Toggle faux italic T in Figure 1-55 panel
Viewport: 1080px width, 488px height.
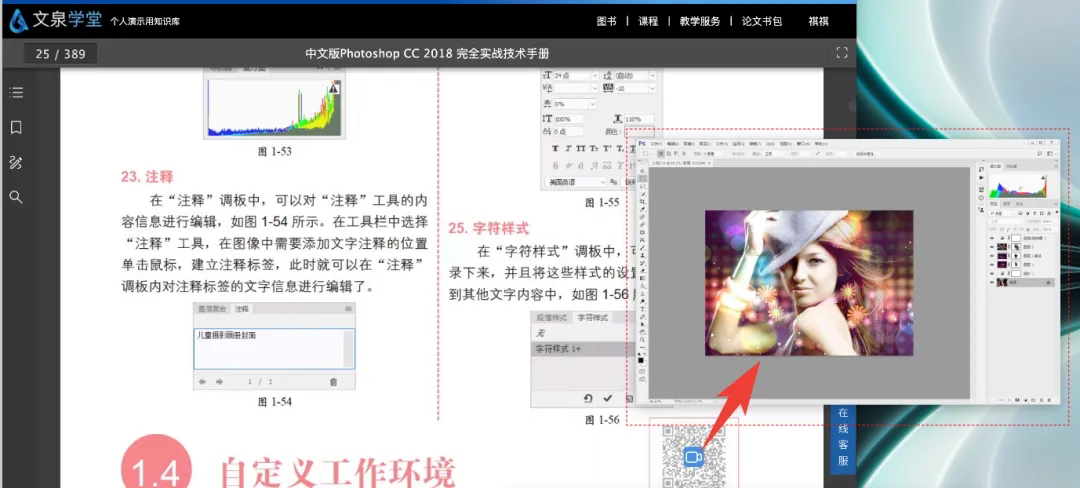pyautogui.click(x=568, y=148)
